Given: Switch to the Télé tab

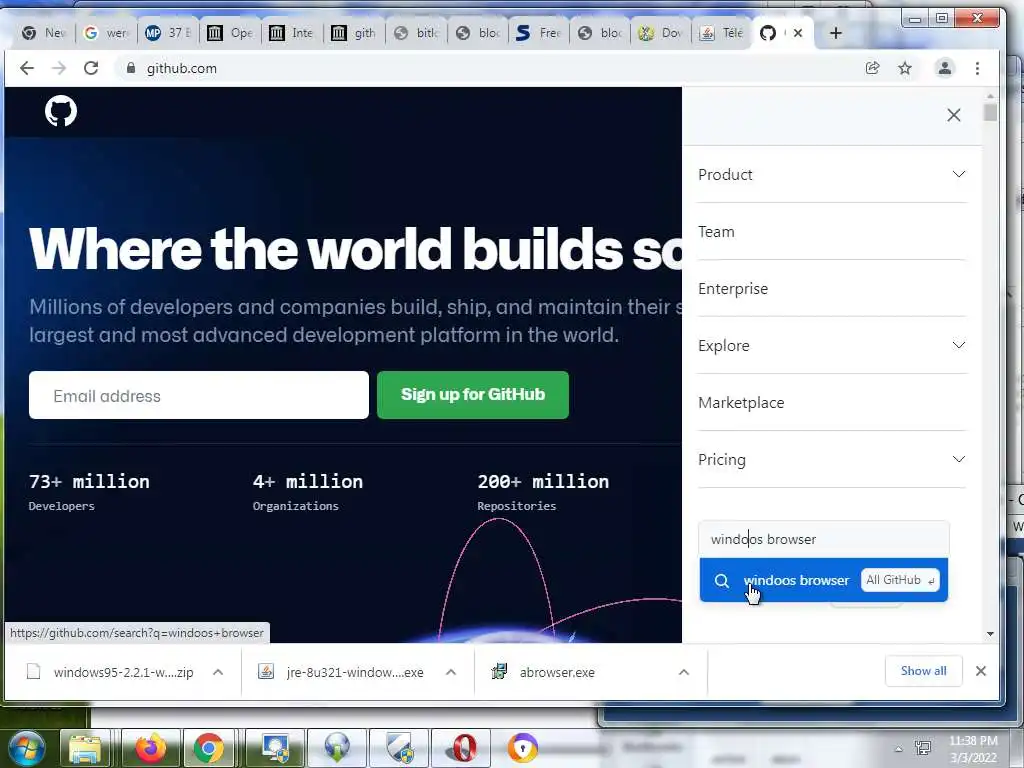Looking at the screenshot, I should (722, 33).
